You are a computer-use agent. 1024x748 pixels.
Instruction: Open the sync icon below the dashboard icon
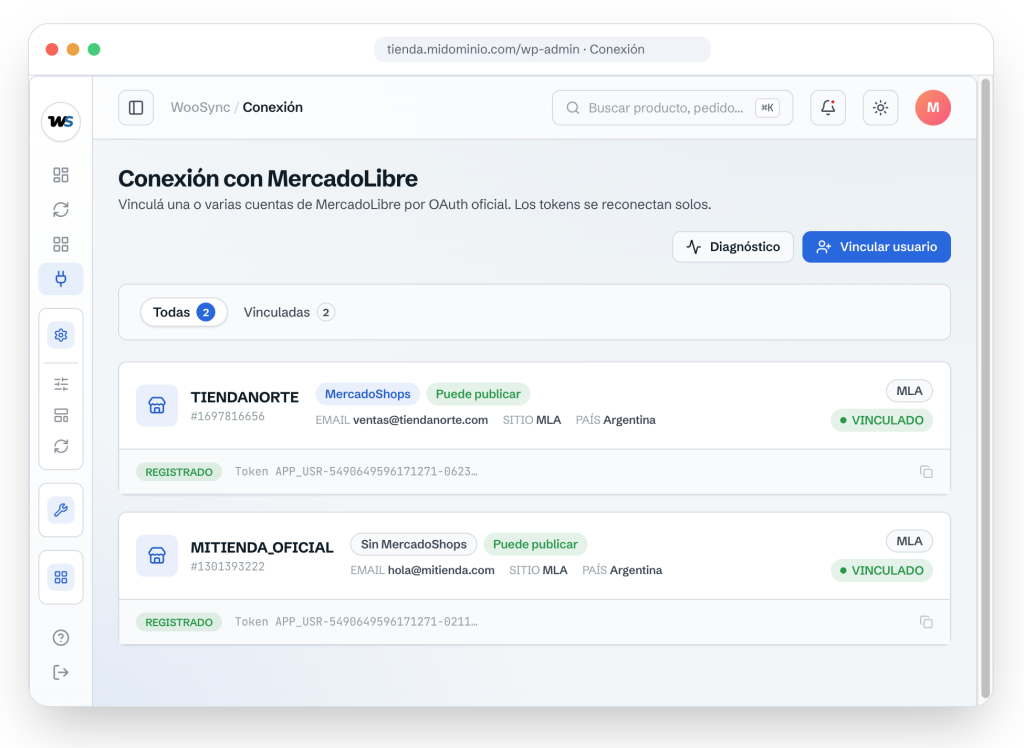click(61, 210)
